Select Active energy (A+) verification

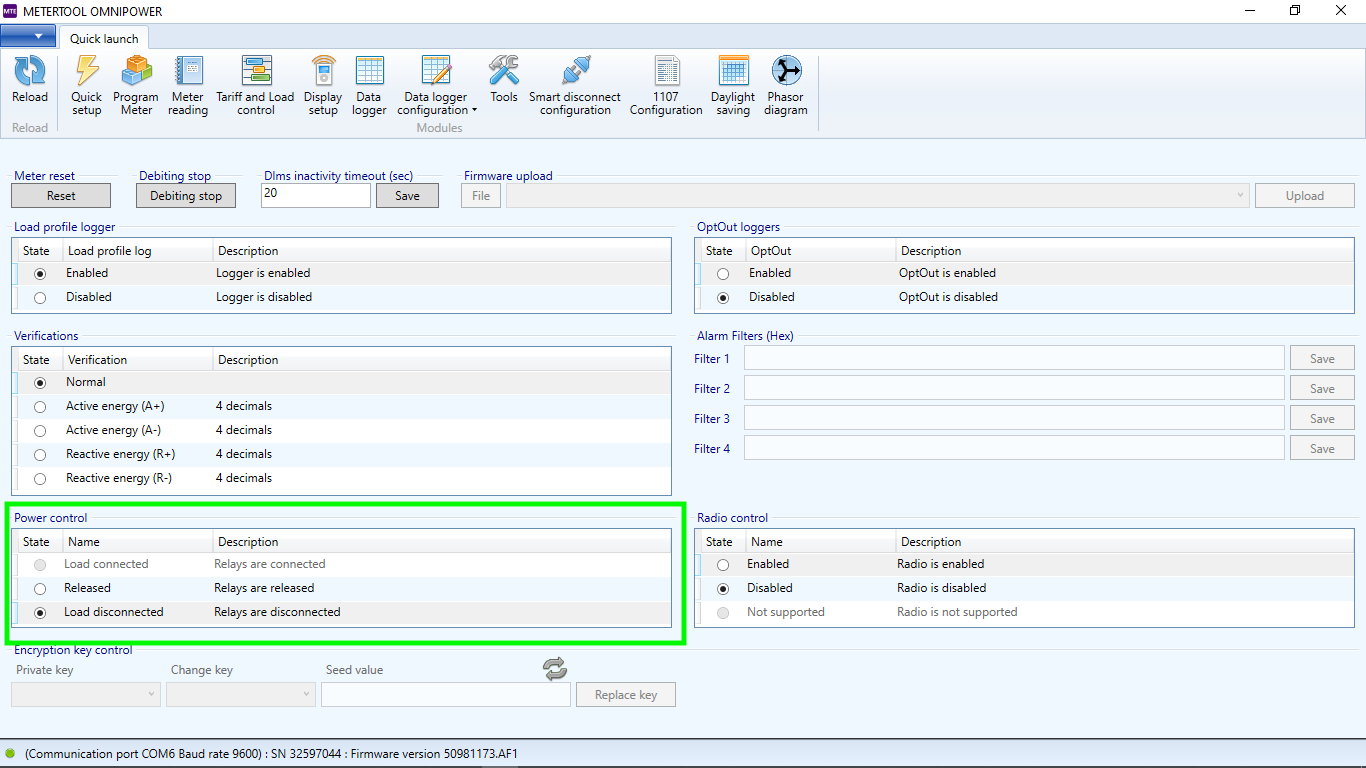[x=40, y=406]
